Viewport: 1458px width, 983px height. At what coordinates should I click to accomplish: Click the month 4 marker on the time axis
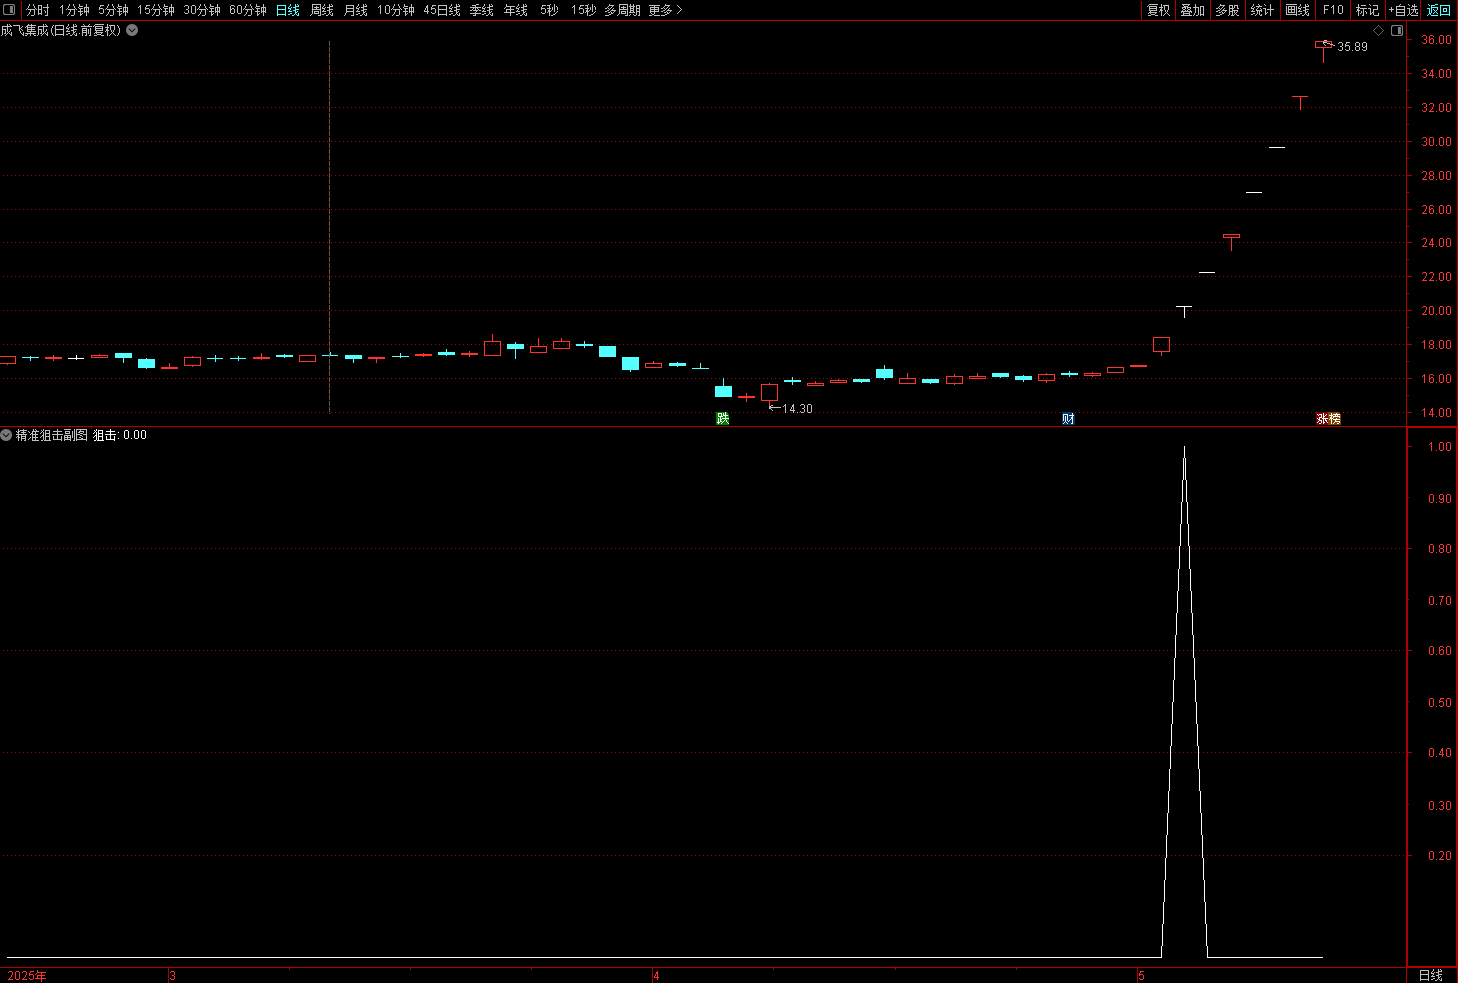point(656,976)
